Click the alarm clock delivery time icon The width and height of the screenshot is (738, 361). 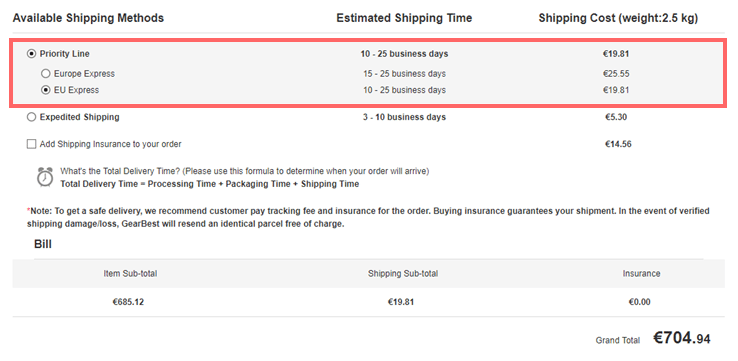click(45, 177)
